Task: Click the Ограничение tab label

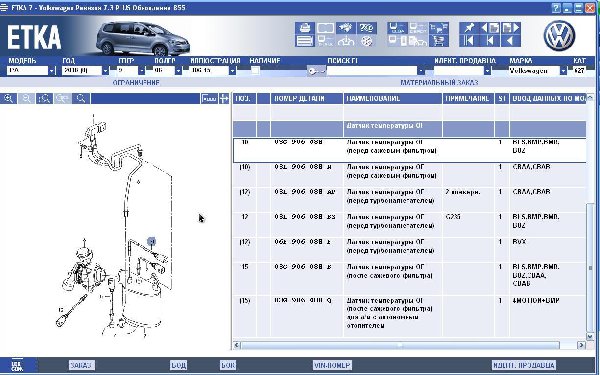Action: click(x=136, y=83)
